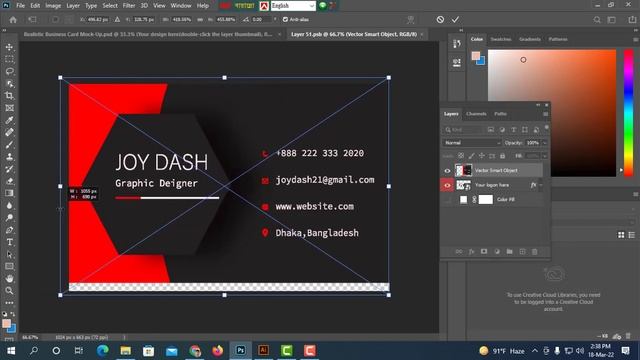Cancel the transform in options bar
This screenshot has width=640, height=360.
coord(440,20)
